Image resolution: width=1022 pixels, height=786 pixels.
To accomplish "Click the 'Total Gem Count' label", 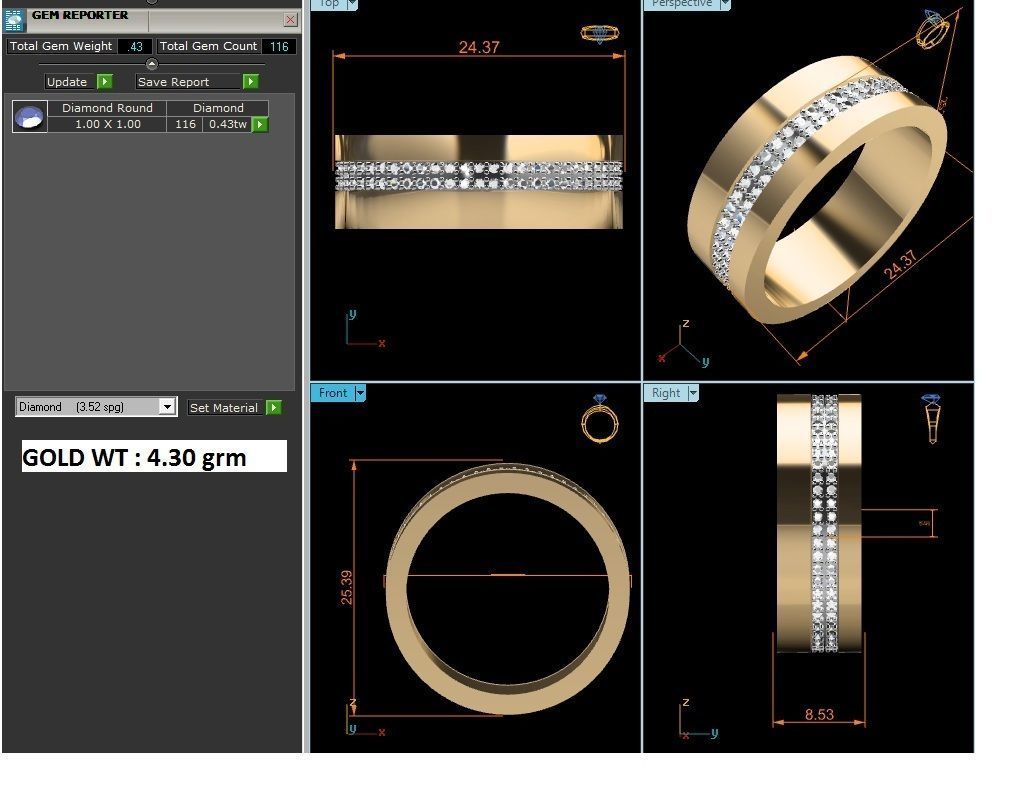I will click(x=209, y=46).
